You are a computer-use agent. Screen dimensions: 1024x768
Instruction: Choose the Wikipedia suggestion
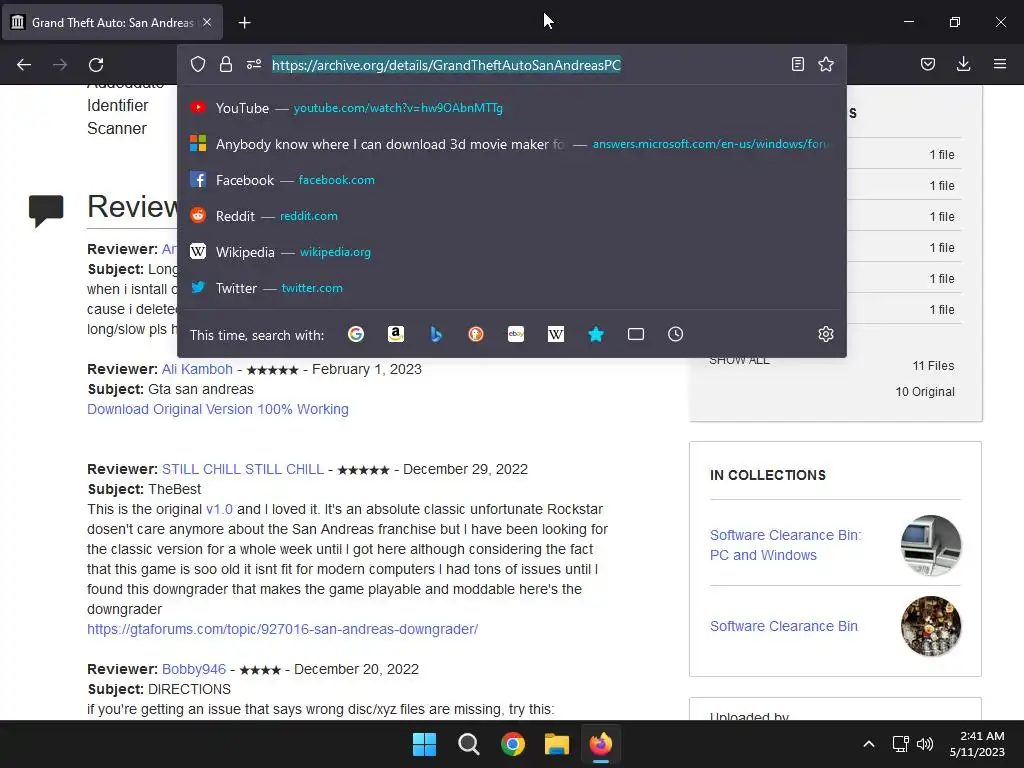pos(511,251)
